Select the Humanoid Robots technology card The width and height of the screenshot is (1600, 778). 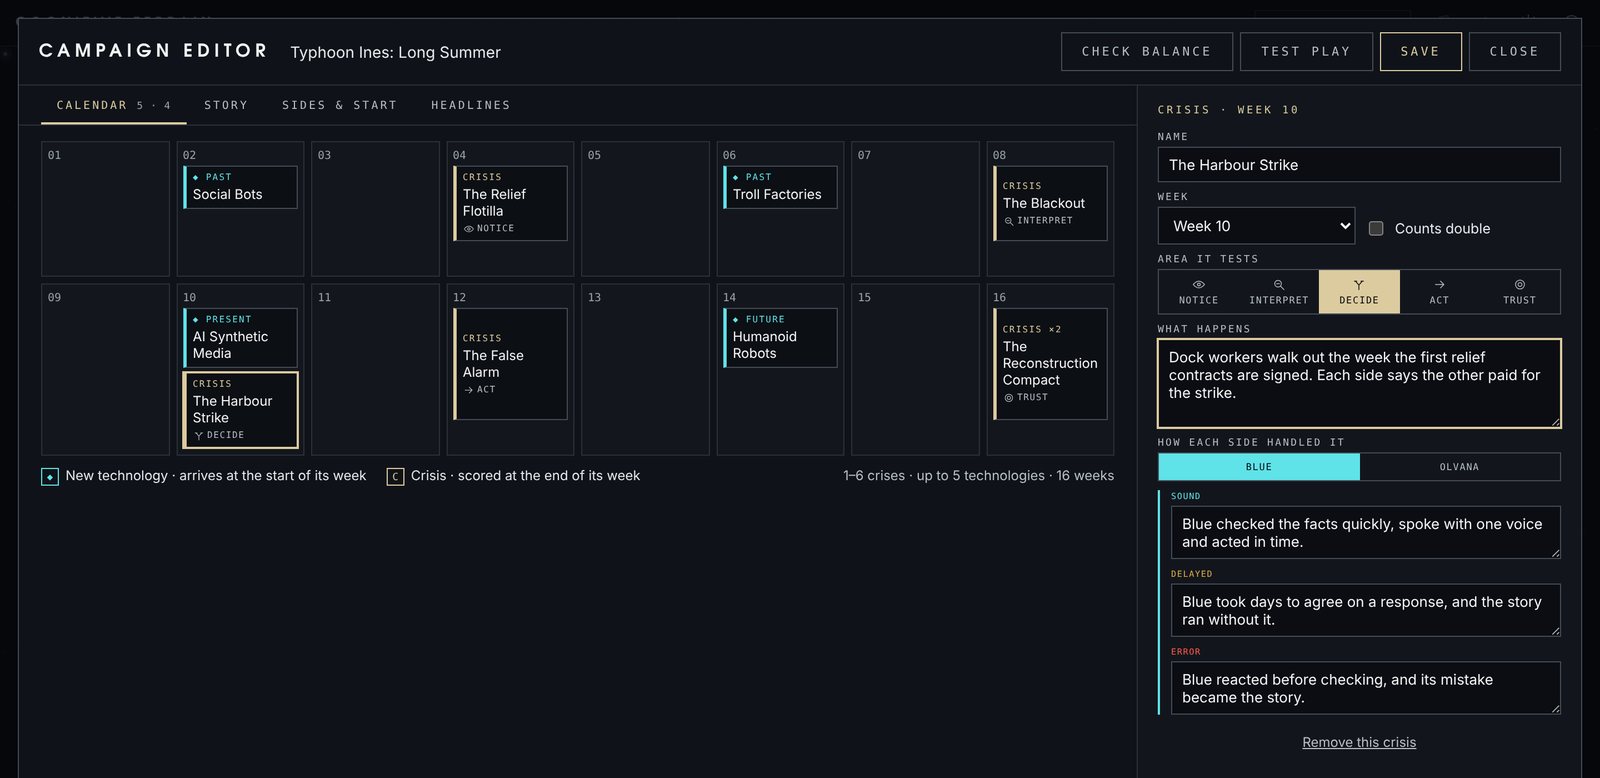(780, 338)
